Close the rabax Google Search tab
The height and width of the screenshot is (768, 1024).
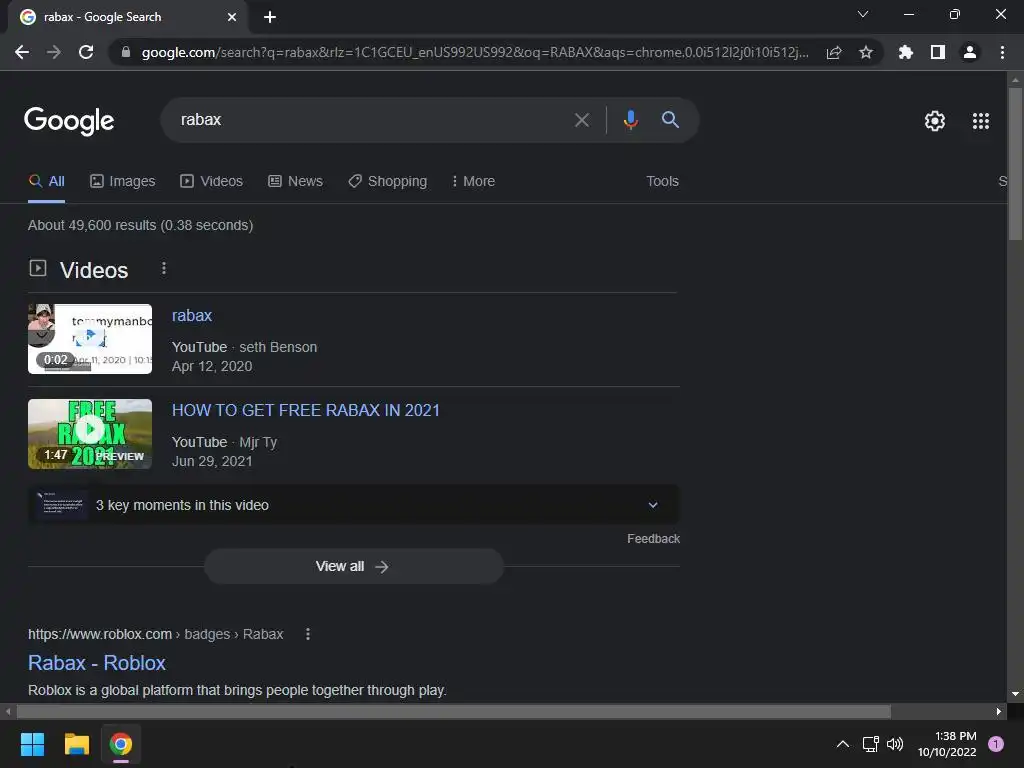pos(232,17)
